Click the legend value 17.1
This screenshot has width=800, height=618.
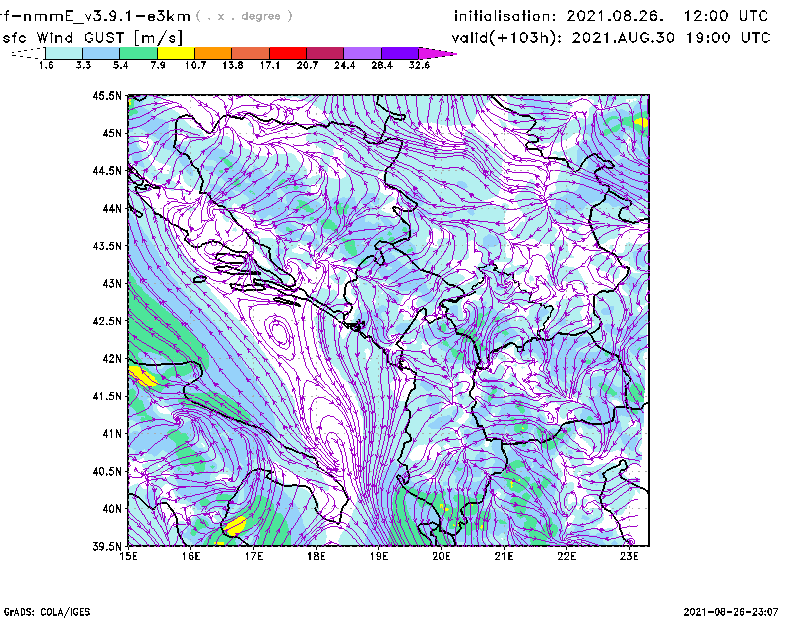(x=270, y=65)
